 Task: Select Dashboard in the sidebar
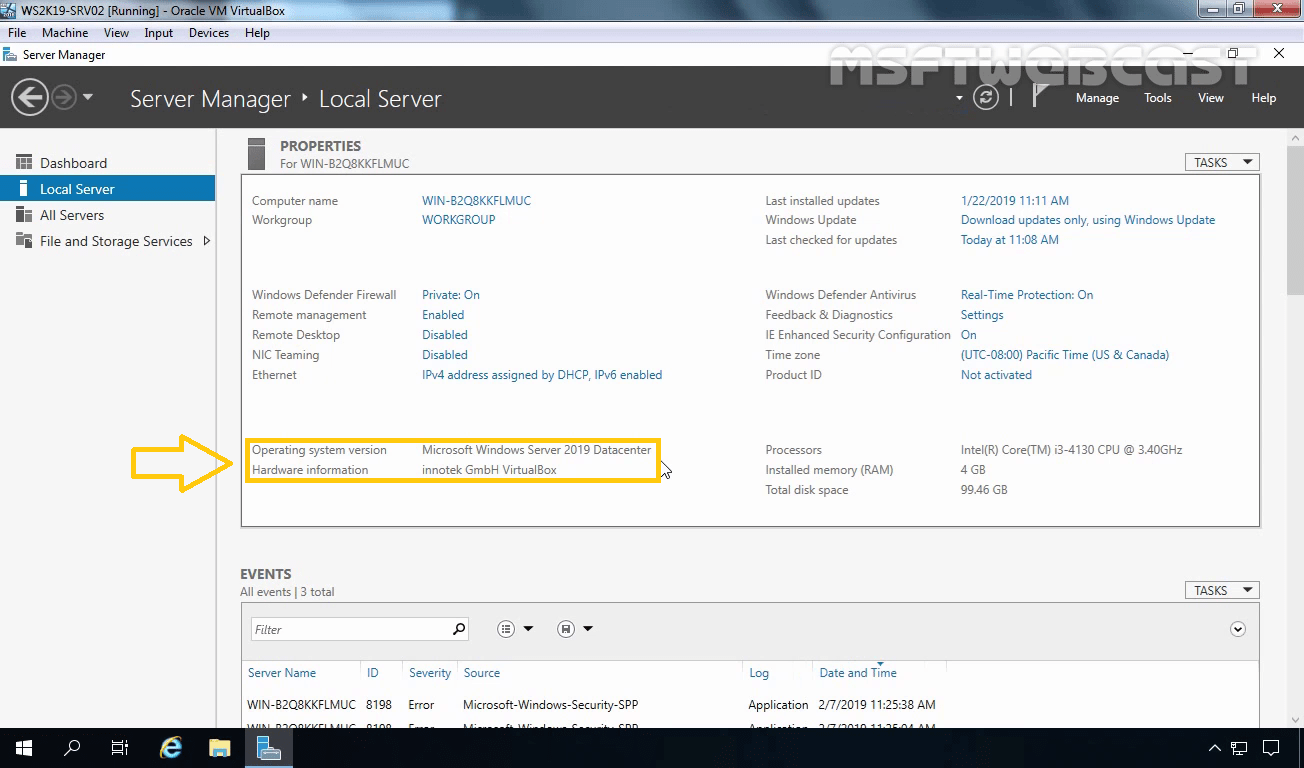[108, 163]
